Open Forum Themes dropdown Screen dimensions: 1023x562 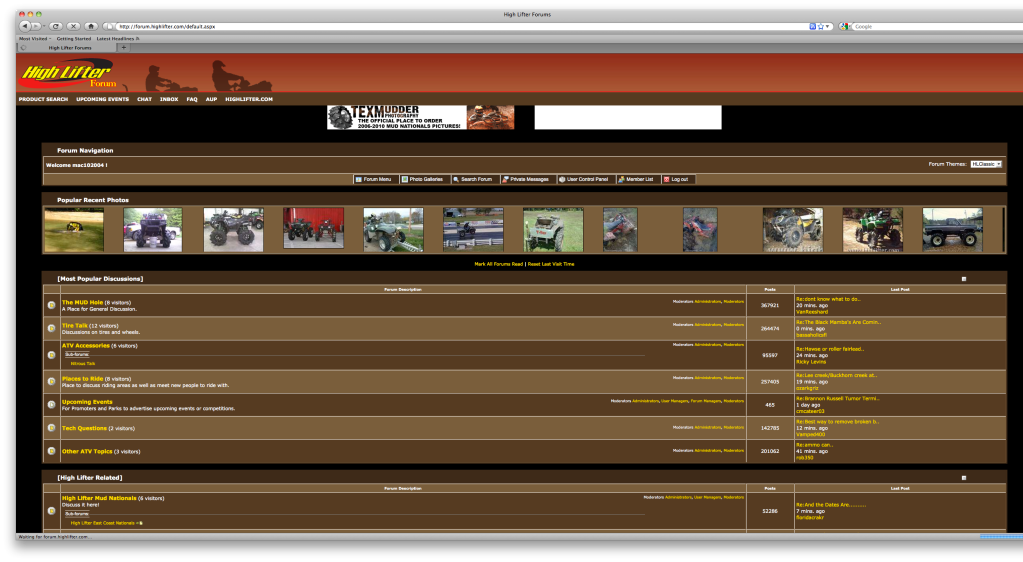(986, 164)
